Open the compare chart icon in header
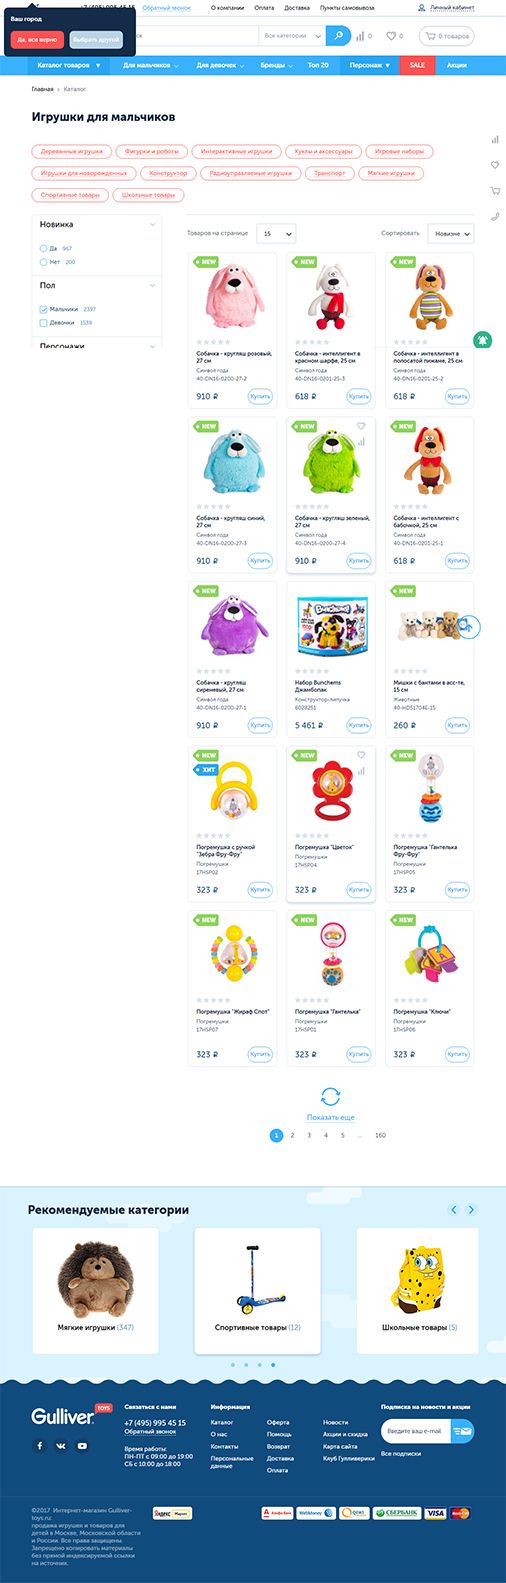Image resolution: width=506 pixels, height=1583 pixels. point(360,36)
